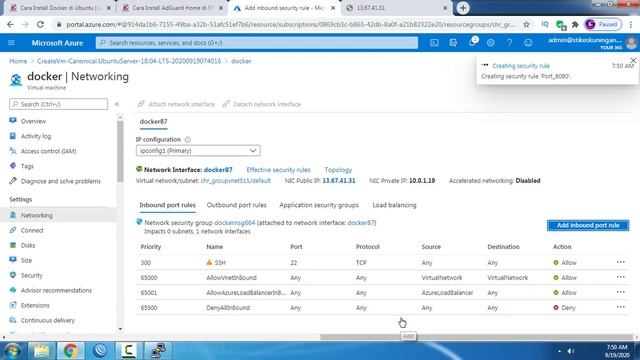The height and width of the screenshot is (360, 640).
Task: Click NIC Public IP 13.67.41.31
Action: point(339,181)
